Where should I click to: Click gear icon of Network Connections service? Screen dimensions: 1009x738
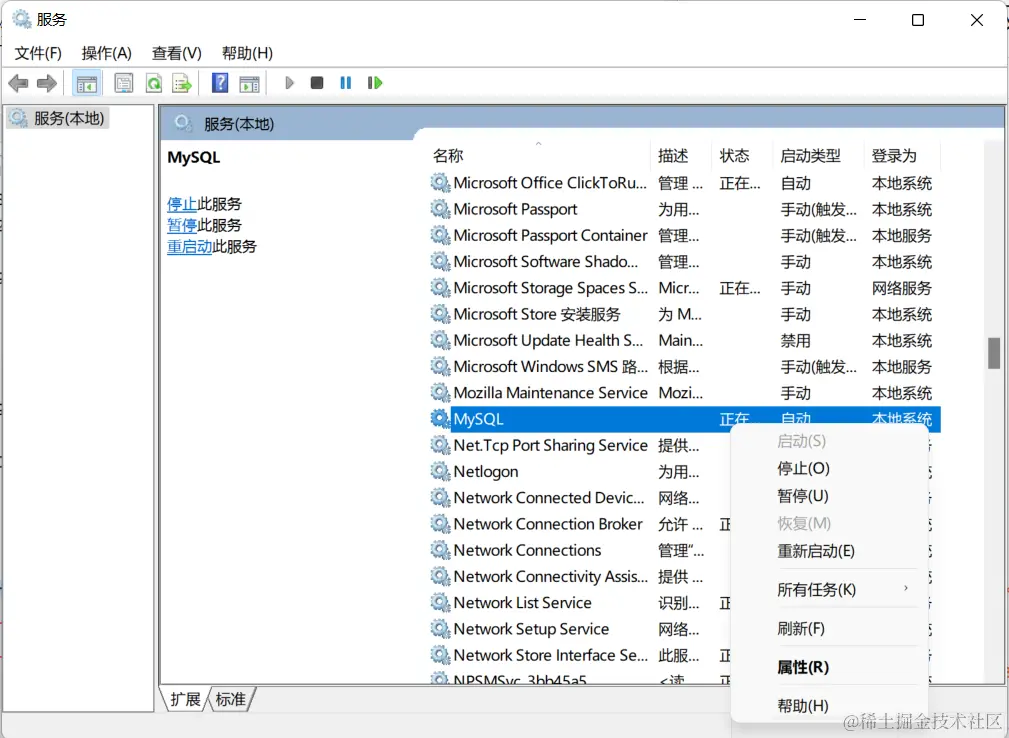click(440, 550)
